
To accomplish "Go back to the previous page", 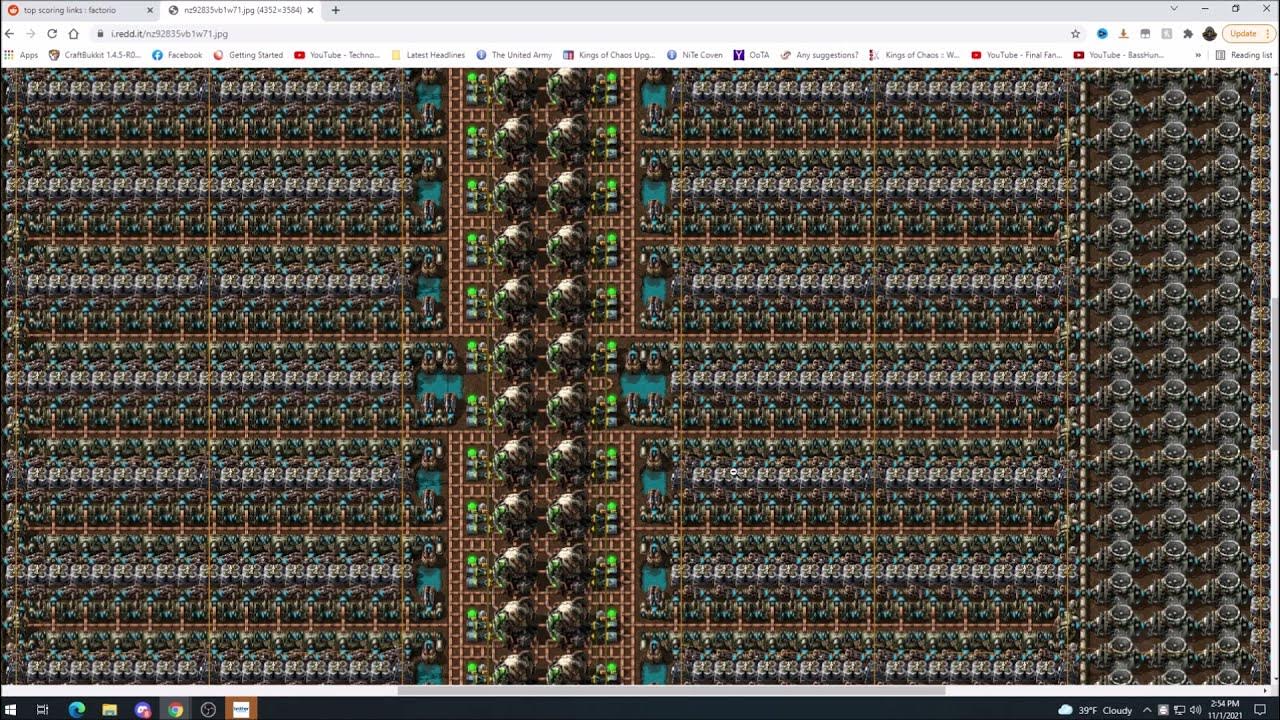I will click(10, 33).
